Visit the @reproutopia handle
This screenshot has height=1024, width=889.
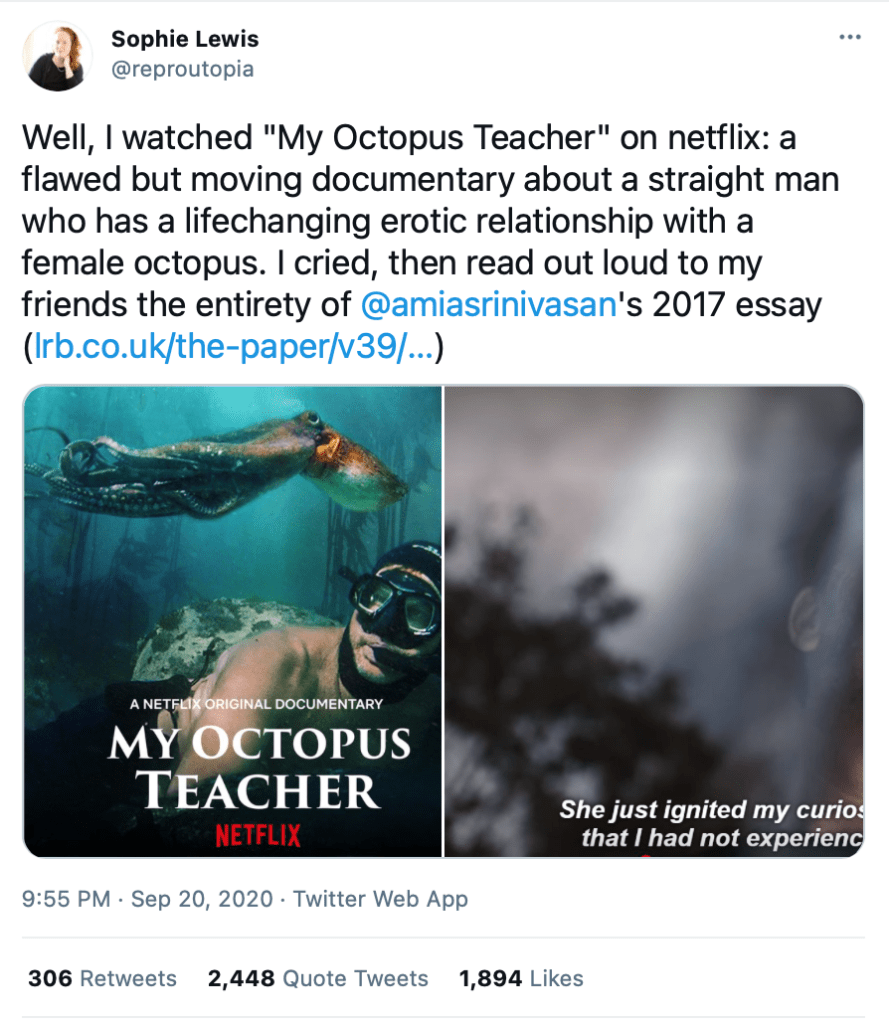(182, 69)
